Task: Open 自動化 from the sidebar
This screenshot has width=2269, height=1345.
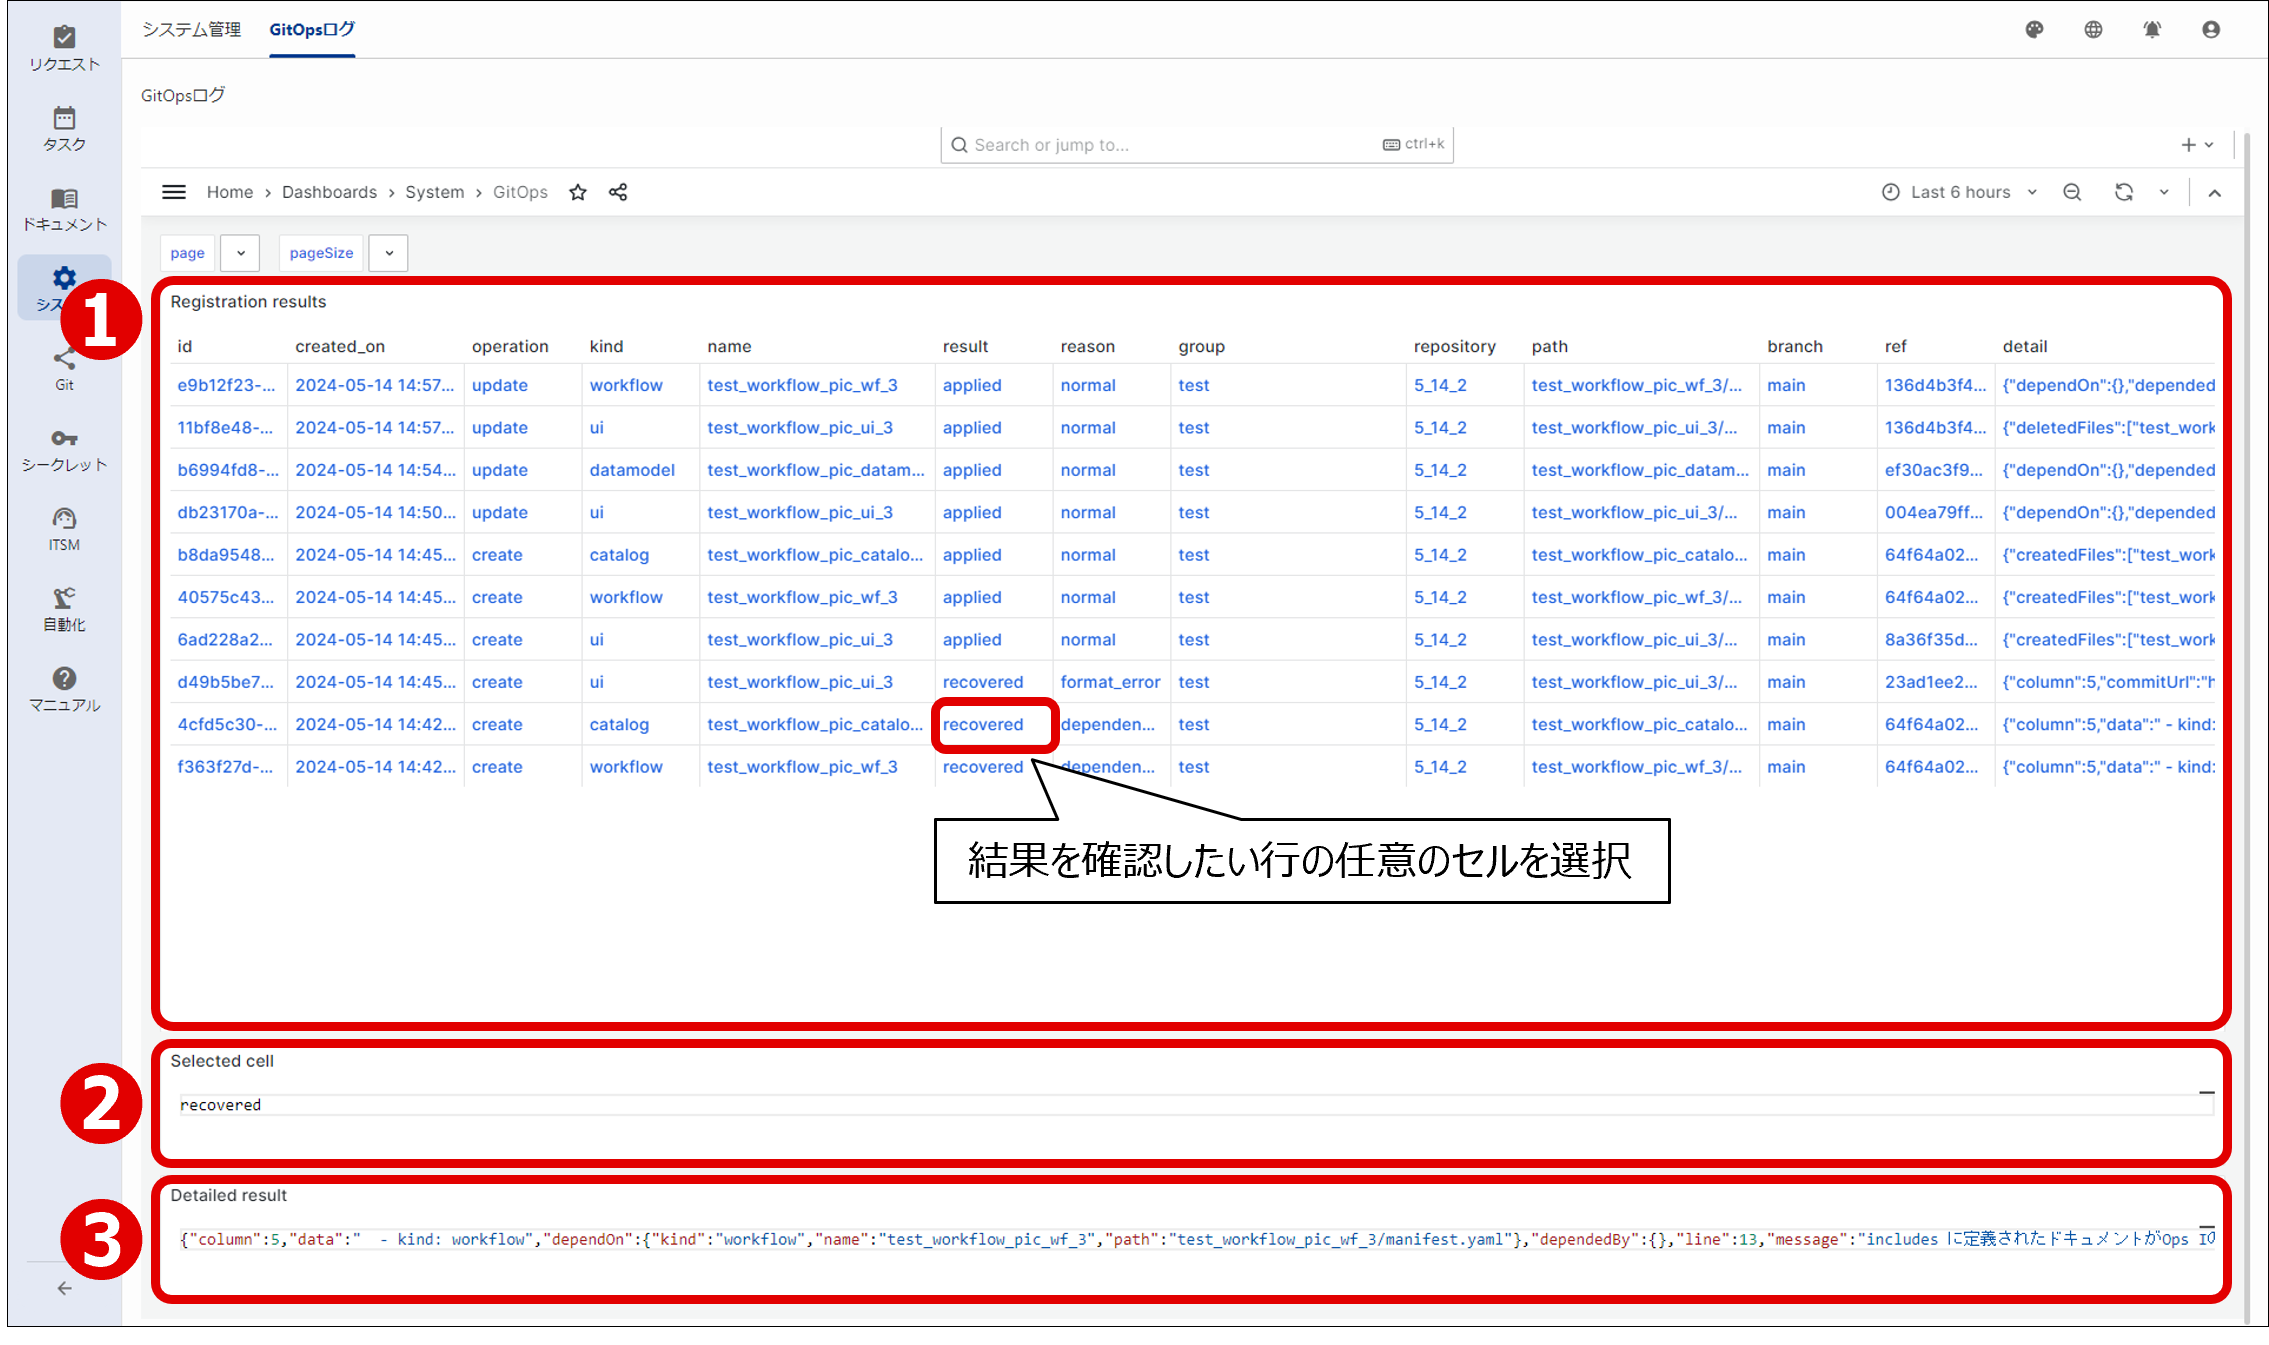Action: tap(63, 608)
